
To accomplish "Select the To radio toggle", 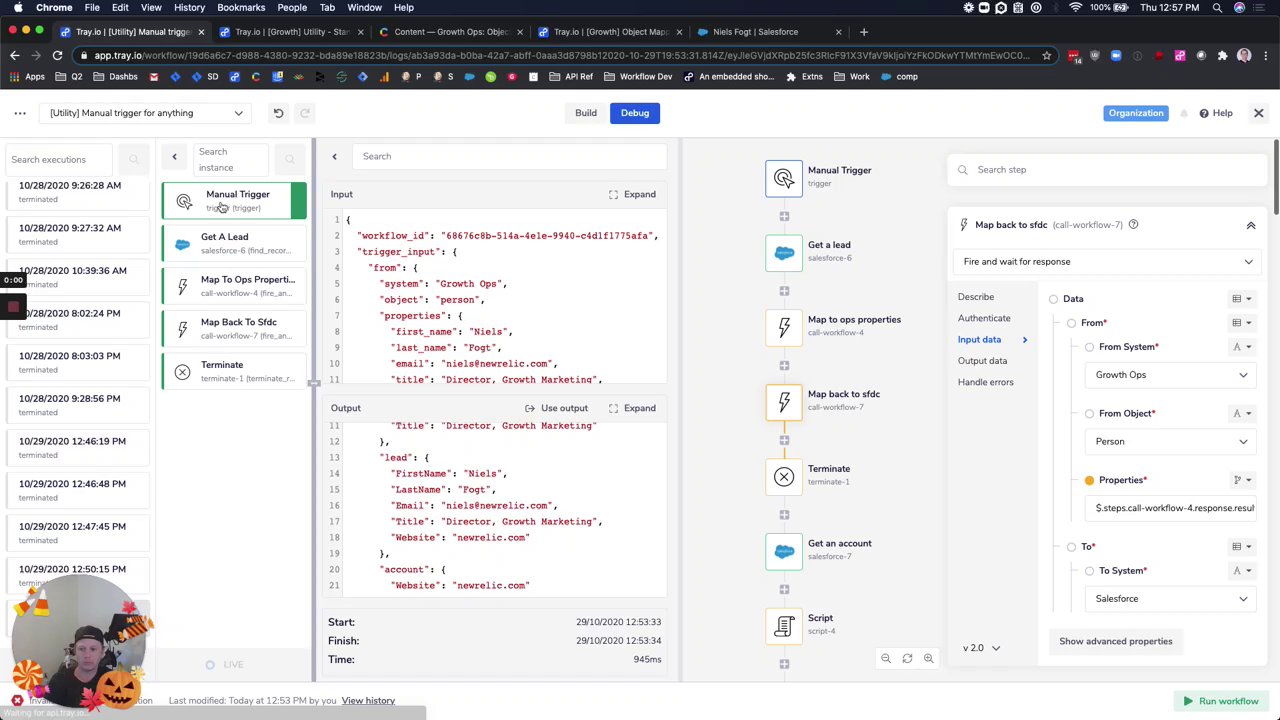I will tap(1071, 547).
